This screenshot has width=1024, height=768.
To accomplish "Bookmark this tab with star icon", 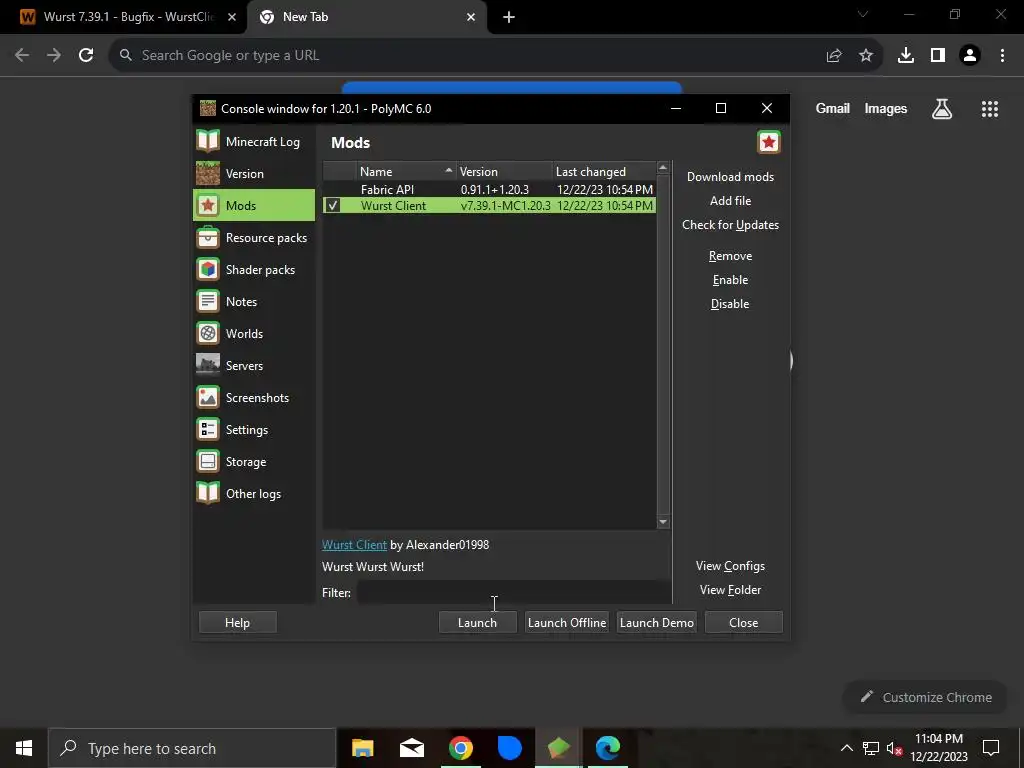I will (x=866, y=56).
